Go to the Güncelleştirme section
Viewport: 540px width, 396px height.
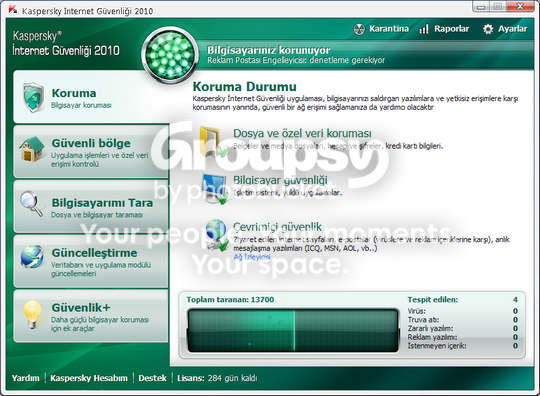click(x=91, y=261)
